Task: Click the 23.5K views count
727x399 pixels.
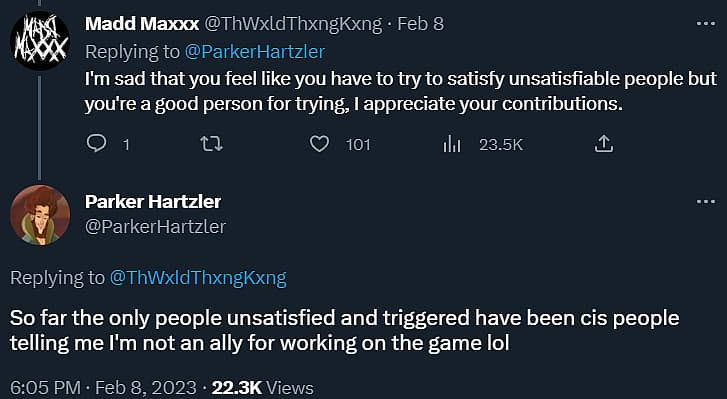Action: 501,145
